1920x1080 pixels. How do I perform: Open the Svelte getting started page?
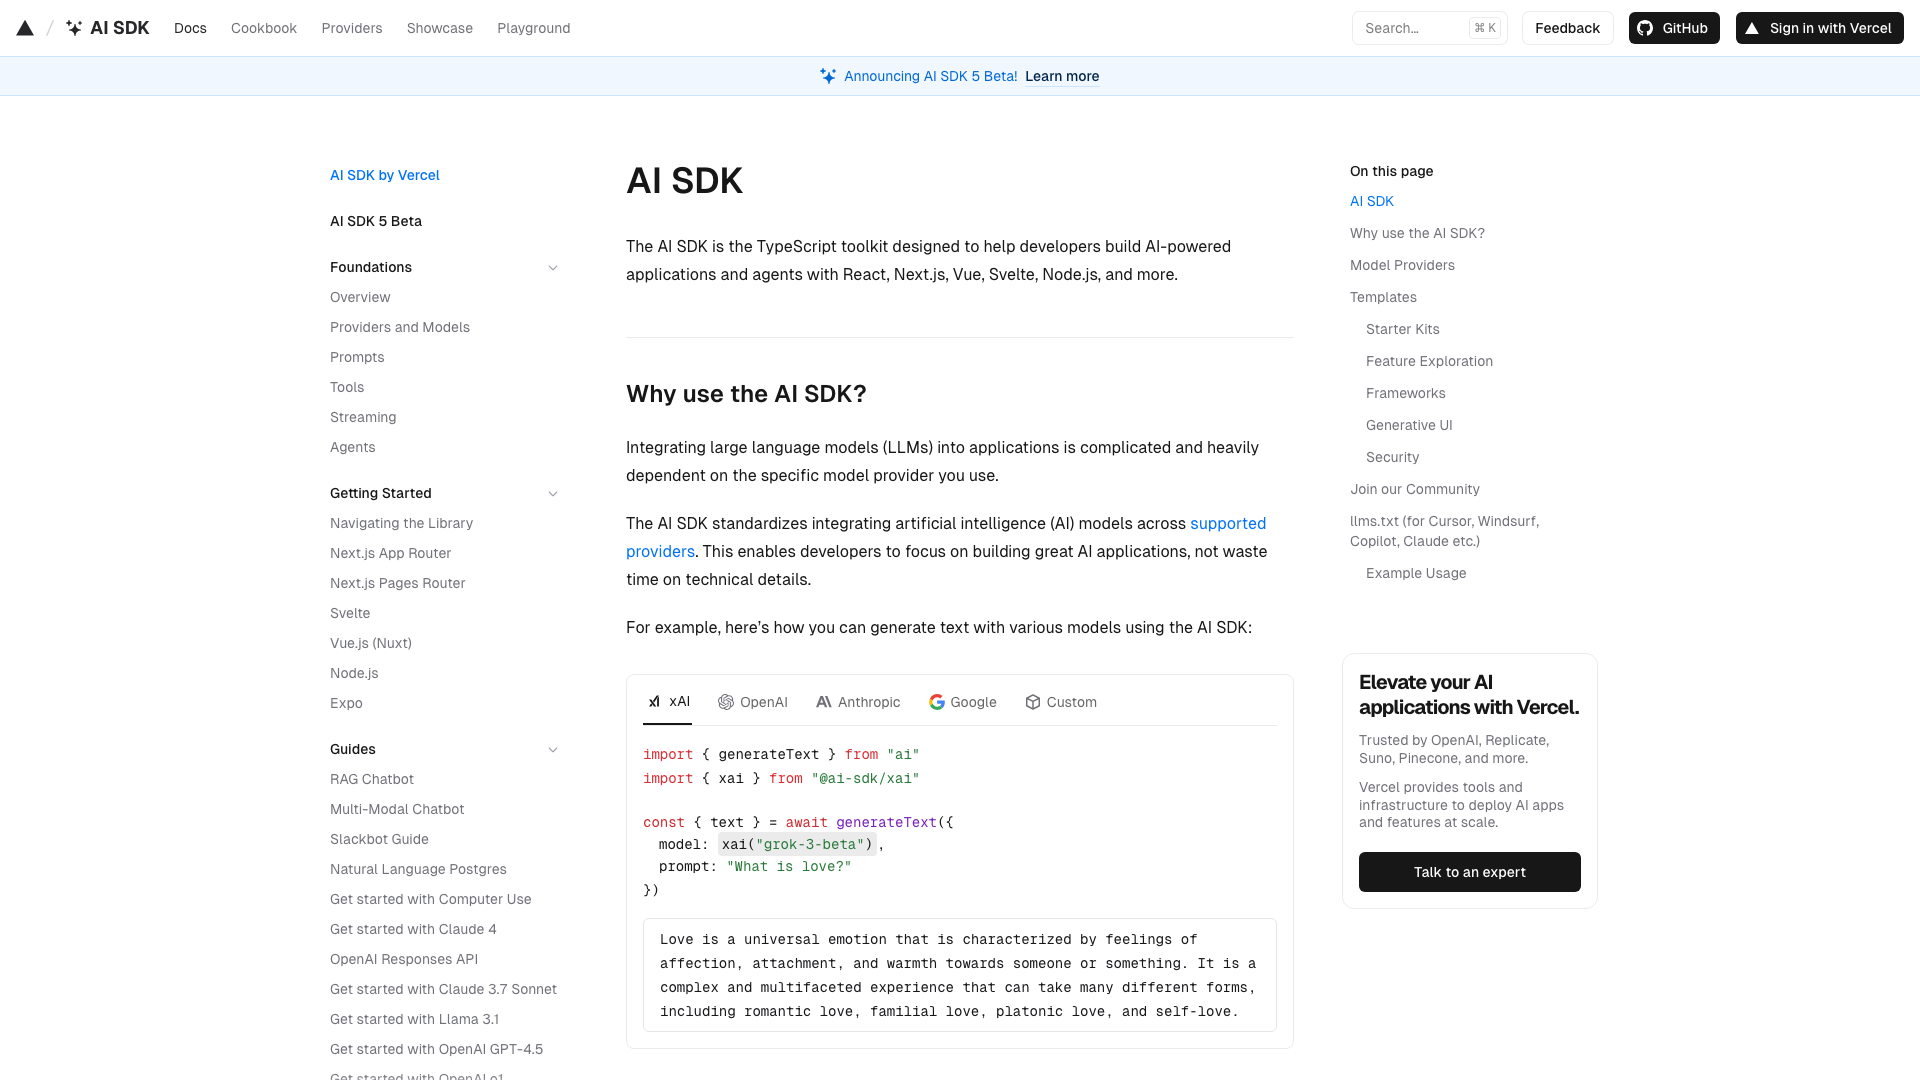tap(350, 613)
